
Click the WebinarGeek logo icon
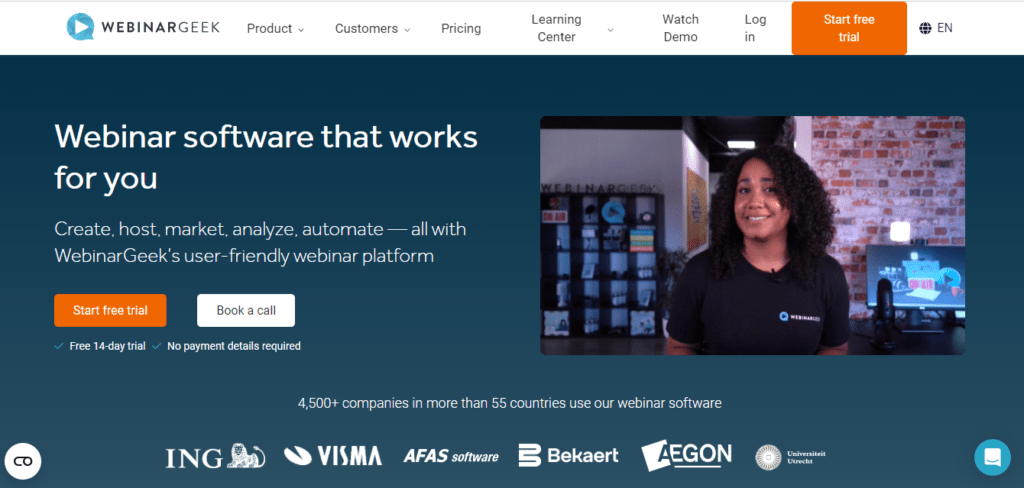click(x=80, y=27)
